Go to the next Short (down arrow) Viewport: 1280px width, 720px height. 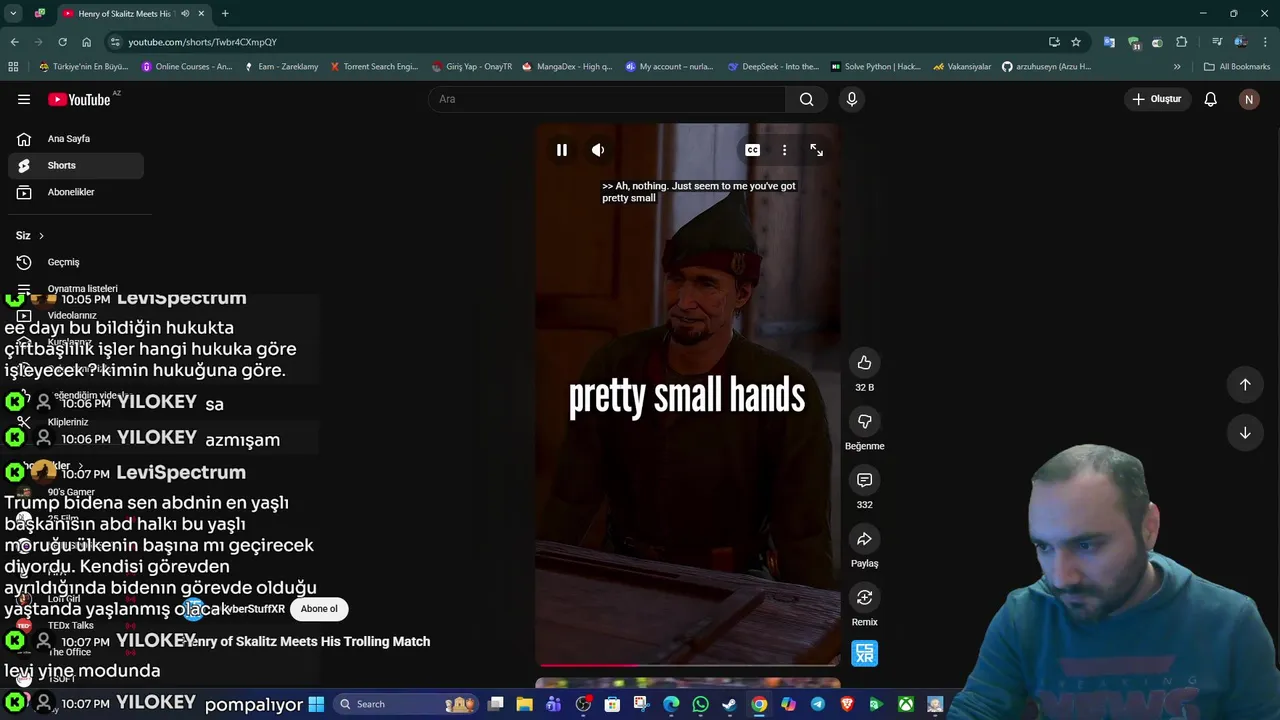click(1245, 433)
